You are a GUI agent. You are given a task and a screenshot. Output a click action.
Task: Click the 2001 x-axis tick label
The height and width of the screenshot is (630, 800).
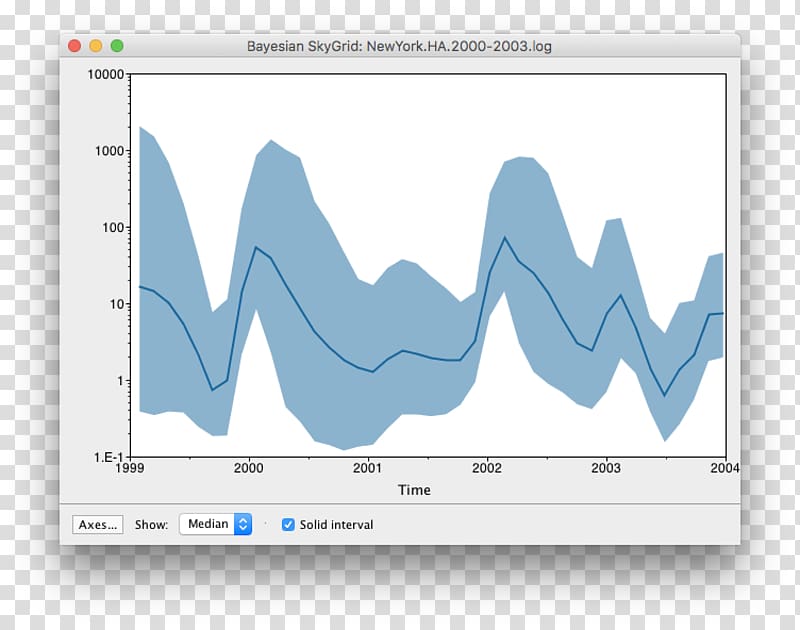click(x=368, y=468)
